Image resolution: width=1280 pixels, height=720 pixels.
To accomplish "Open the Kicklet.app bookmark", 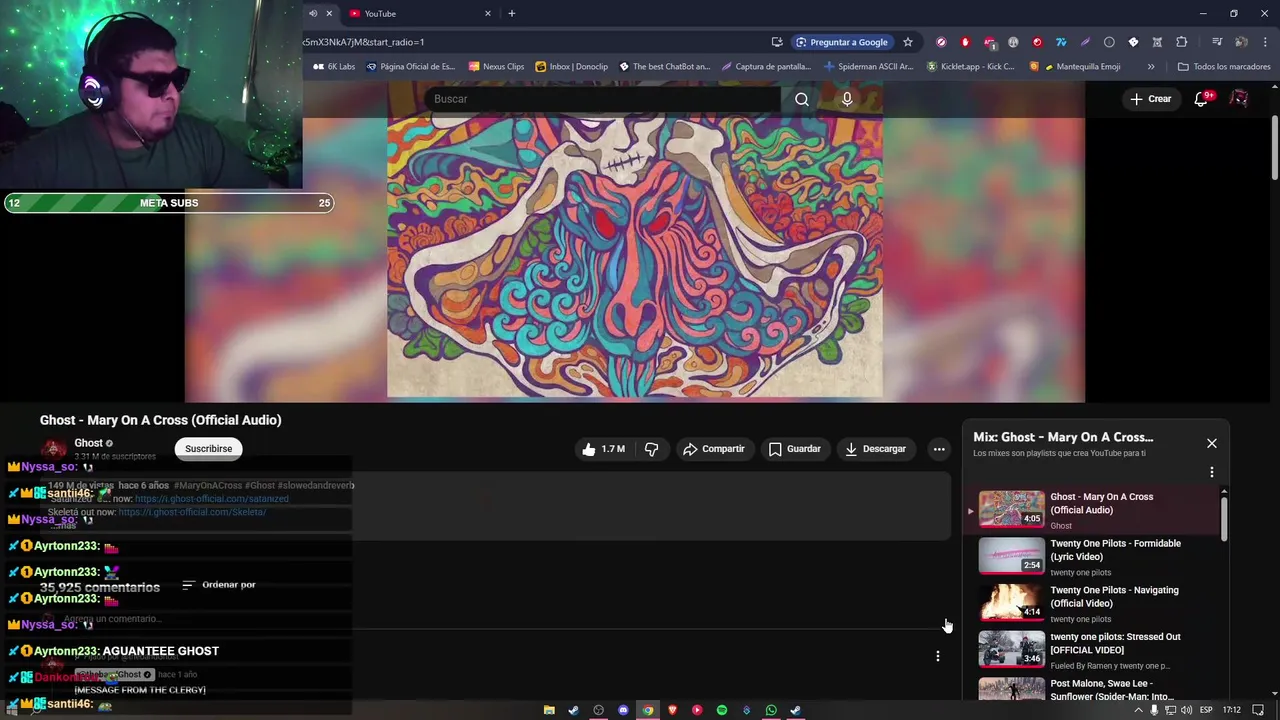I will pyautogui.click(x=971, y=67).
